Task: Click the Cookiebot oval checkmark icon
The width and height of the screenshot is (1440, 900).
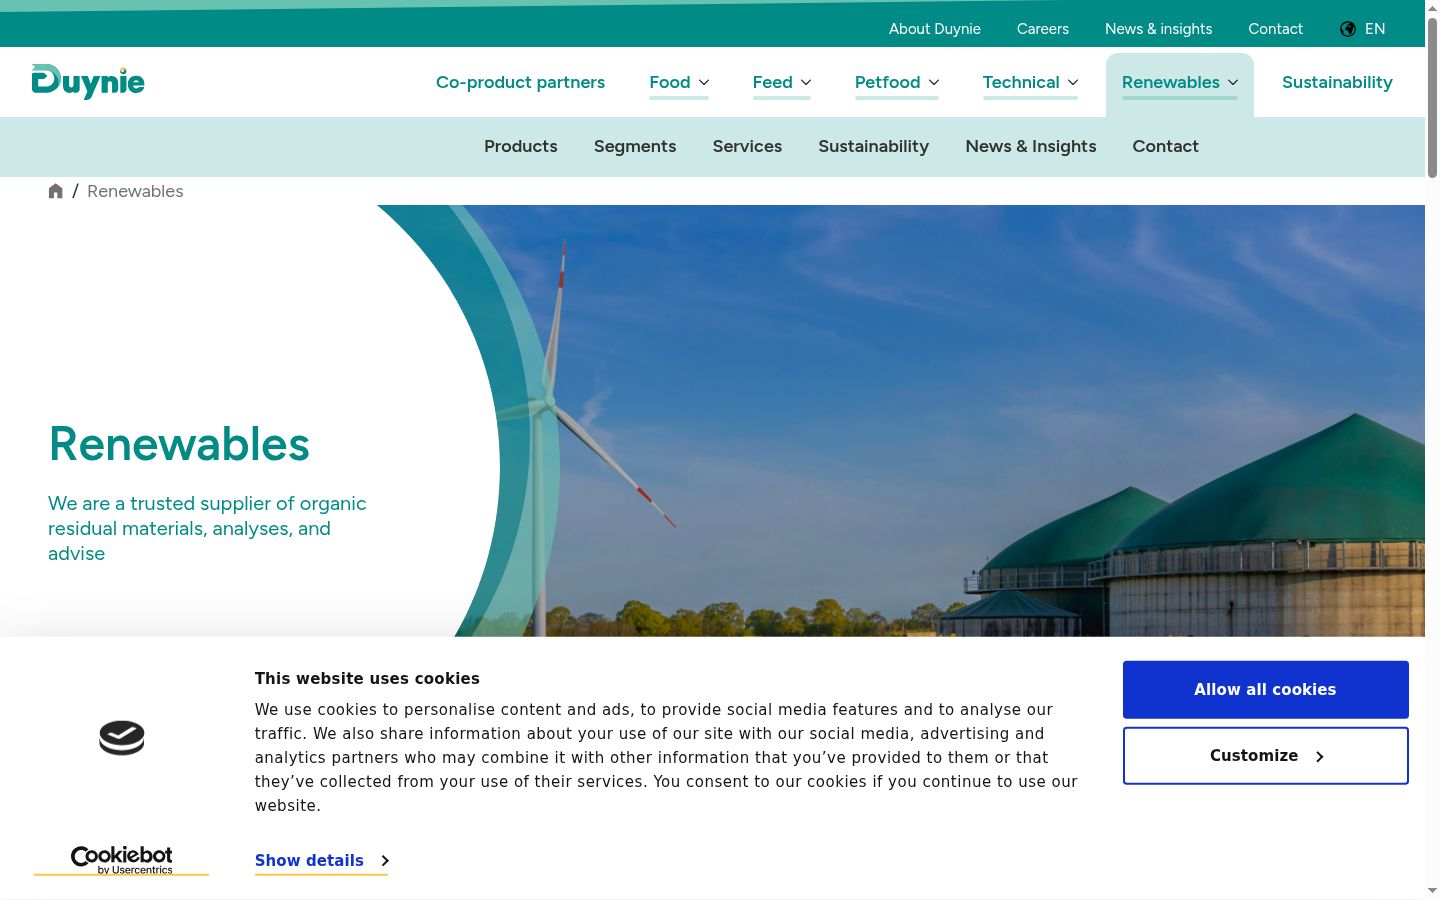Action: click(122, 738)
